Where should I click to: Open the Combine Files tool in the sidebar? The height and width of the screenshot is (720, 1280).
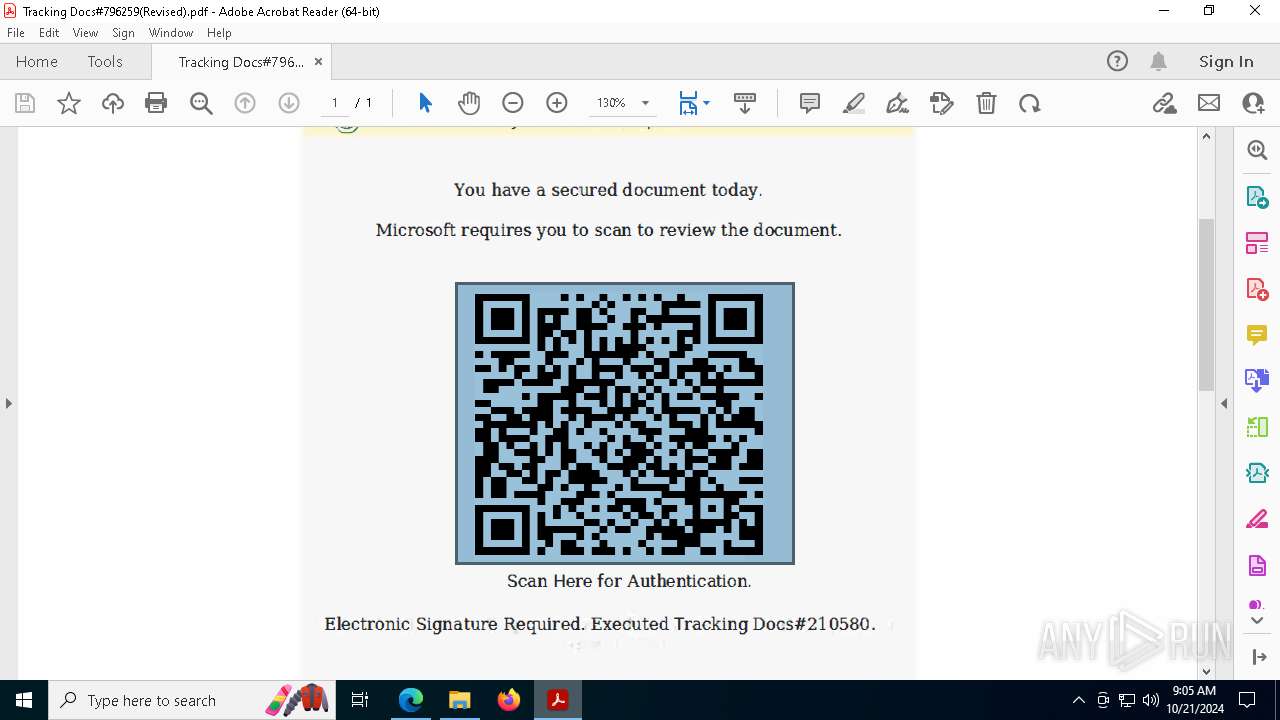click(x=1257, y=380)
